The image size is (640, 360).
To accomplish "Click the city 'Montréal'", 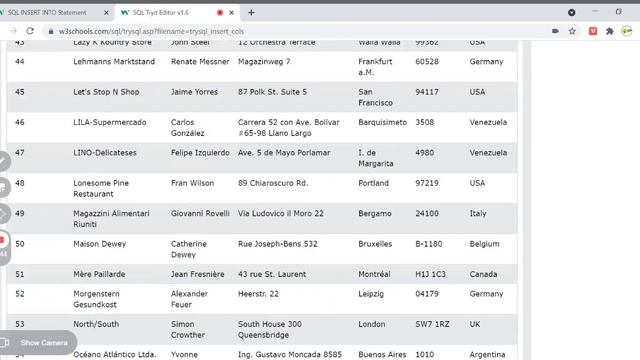I will (374, 274).
